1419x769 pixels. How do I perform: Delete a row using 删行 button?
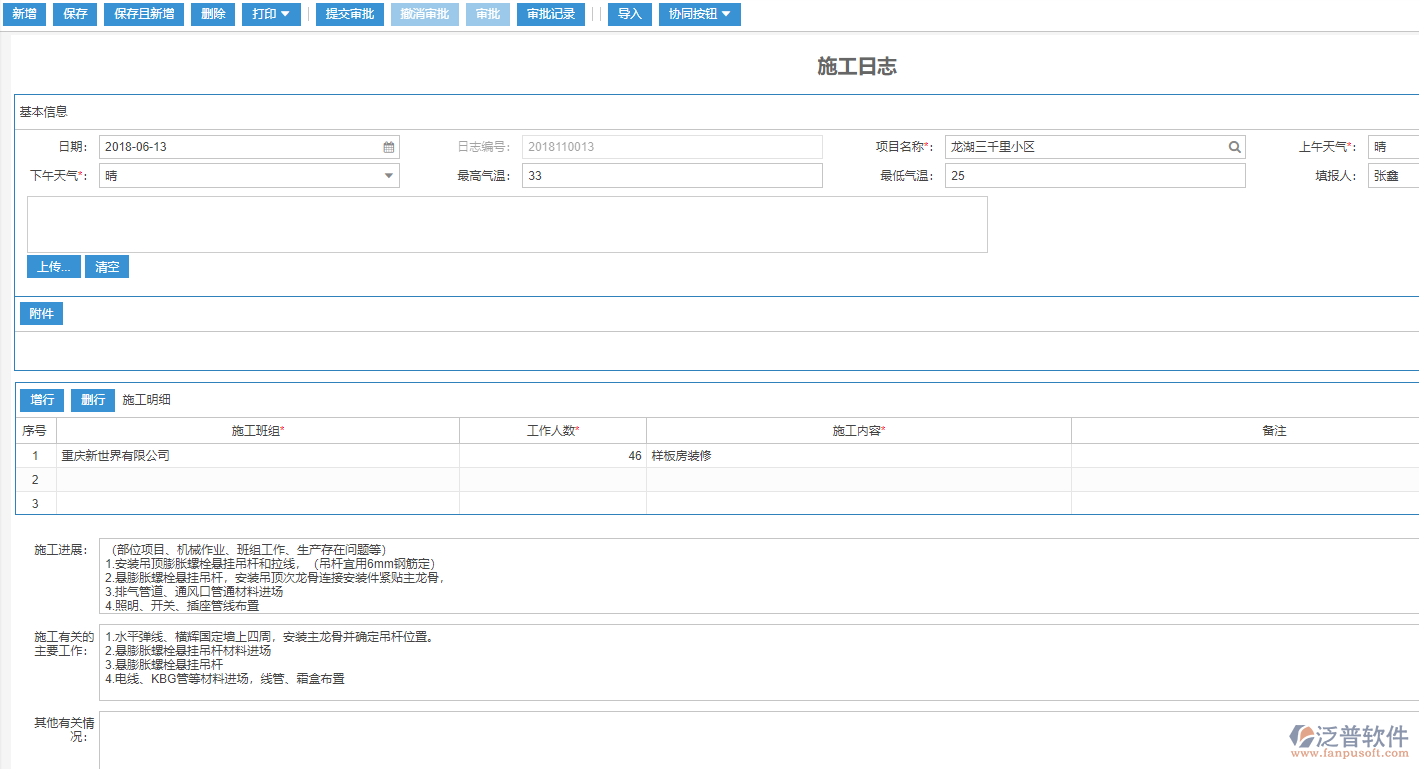tap(93, 400)
